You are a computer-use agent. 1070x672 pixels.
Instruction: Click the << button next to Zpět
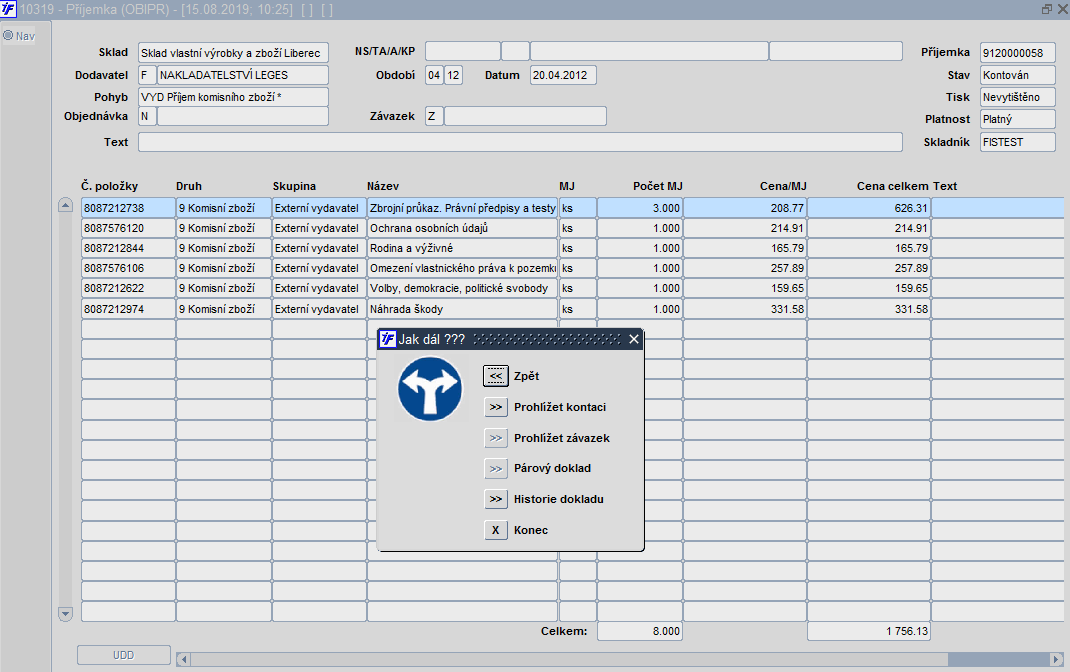coord(496,376)
